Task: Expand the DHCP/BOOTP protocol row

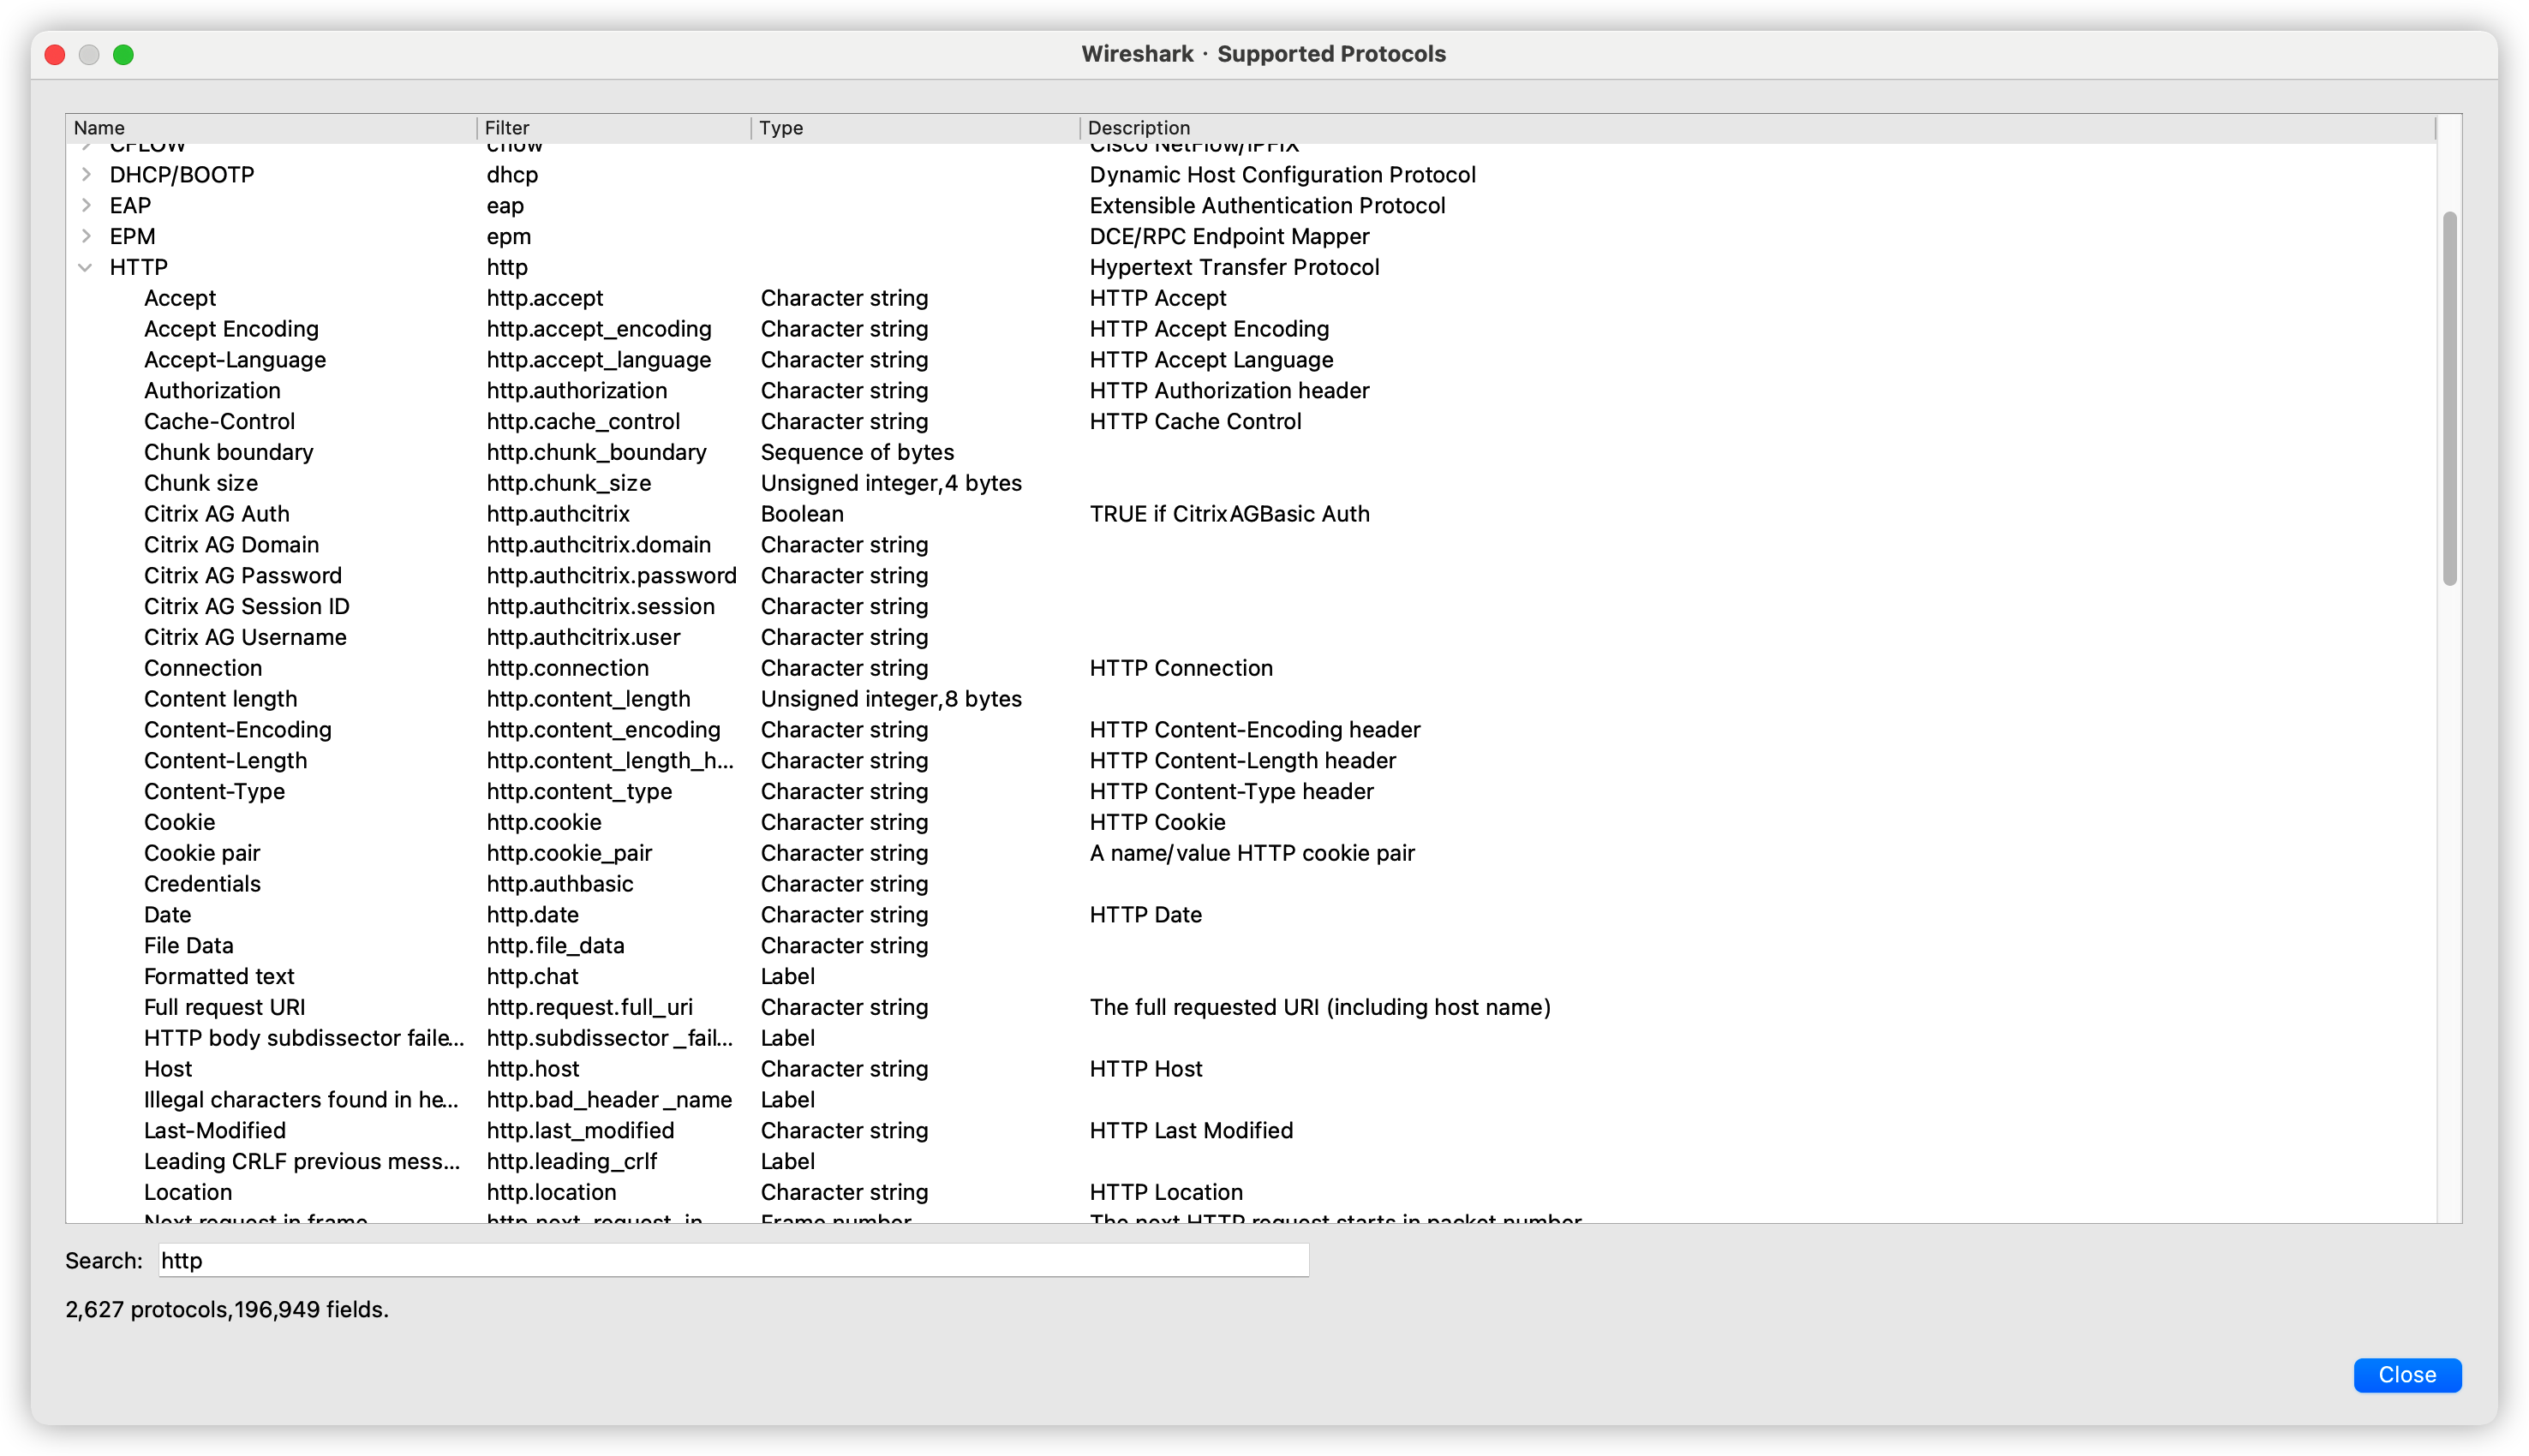Action: 86,175
